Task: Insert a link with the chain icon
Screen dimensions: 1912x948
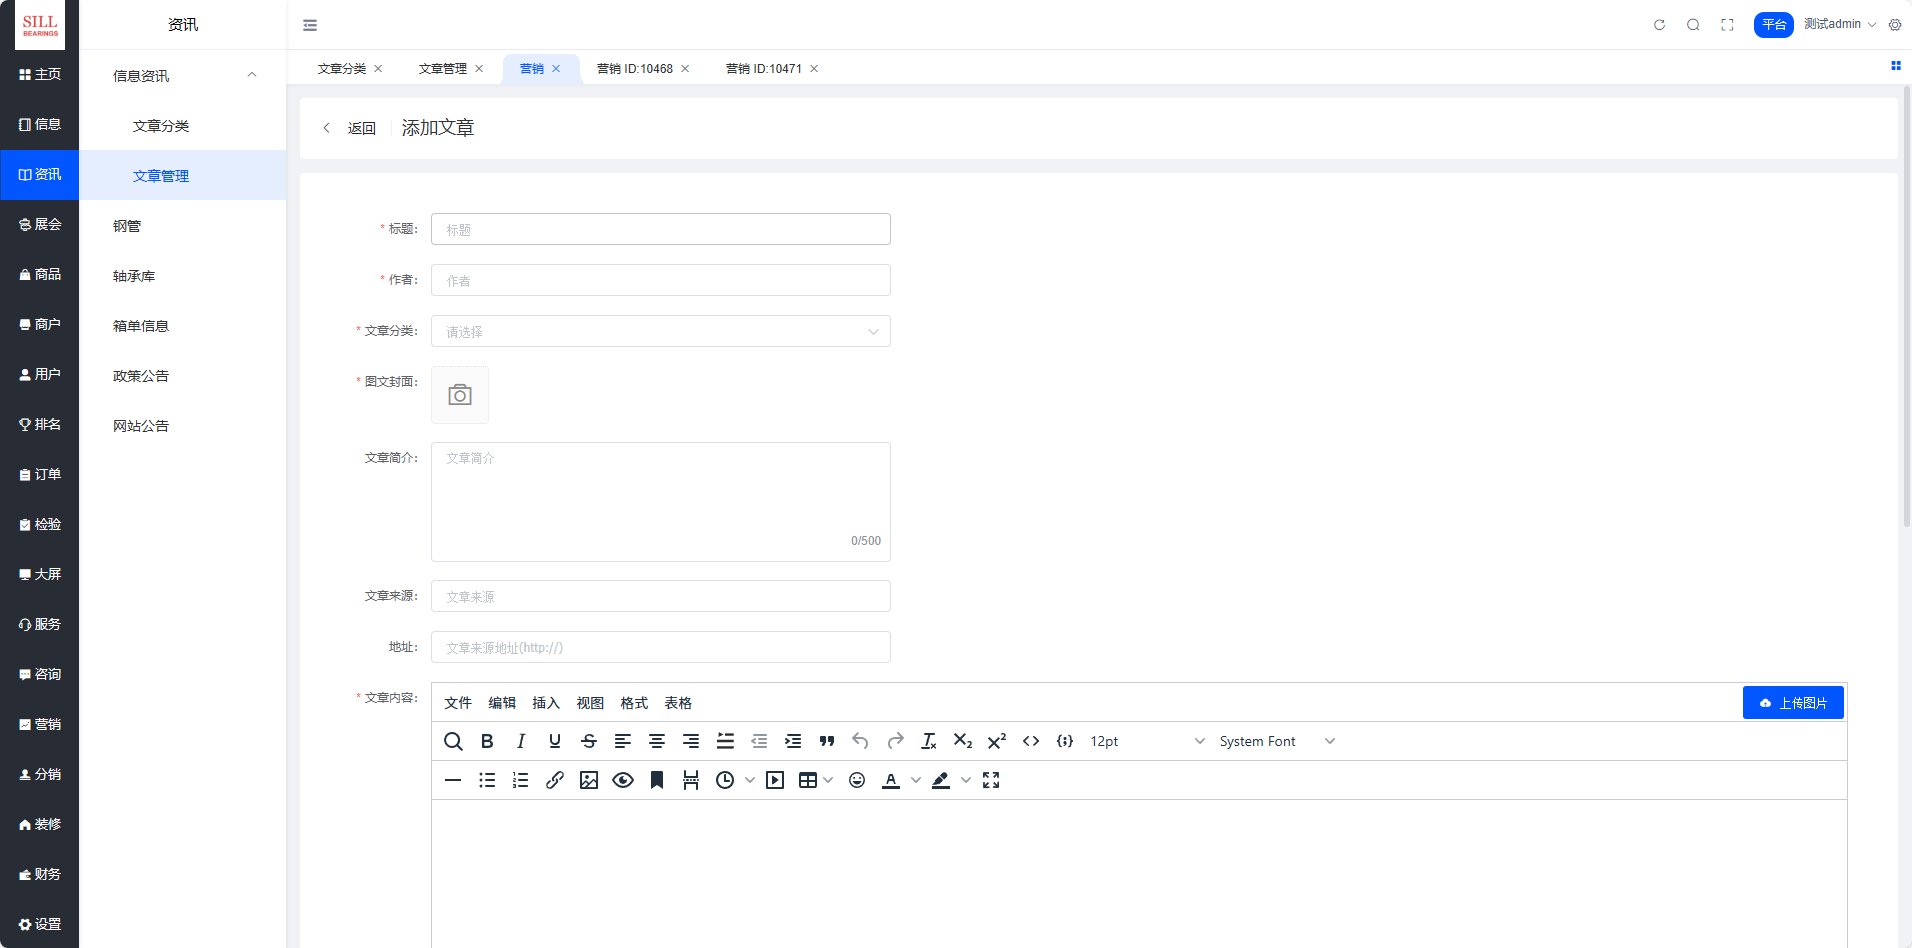Action: [x=555, y=780]
